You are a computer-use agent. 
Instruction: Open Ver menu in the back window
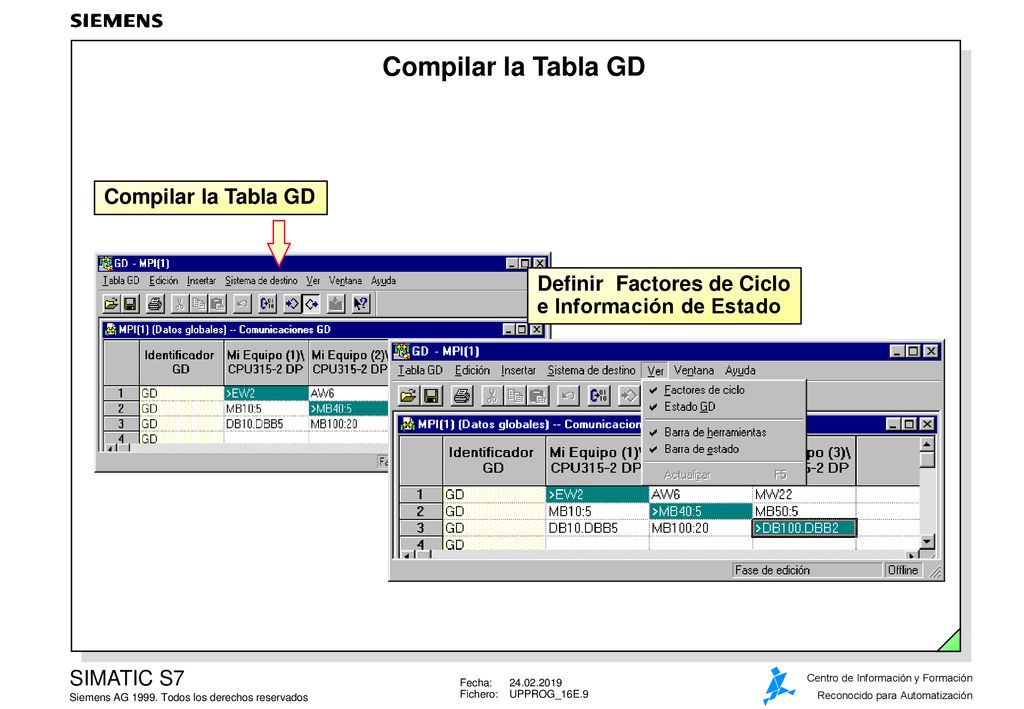coord(313,281)
